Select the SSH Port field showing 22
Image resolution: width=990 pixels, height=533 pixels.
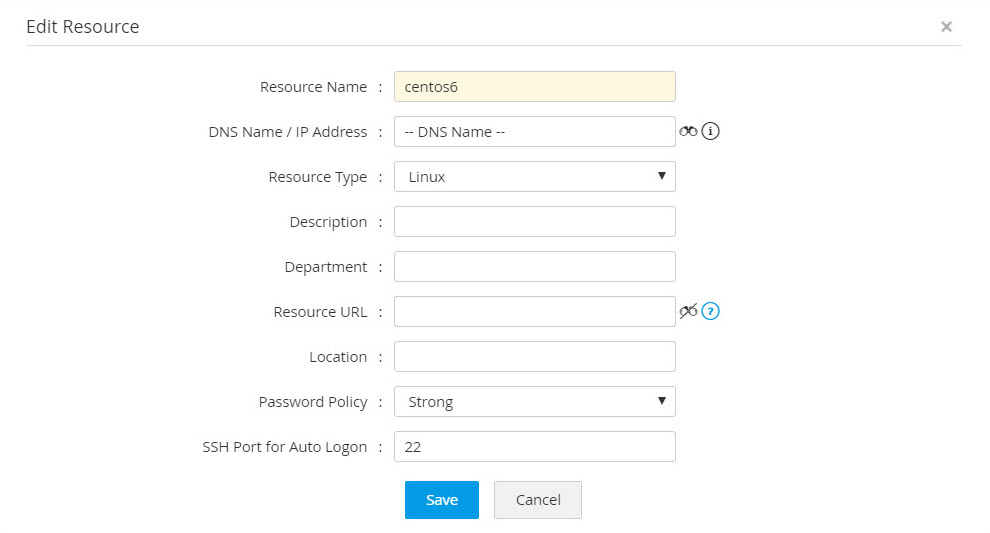(x=534, y=447)
